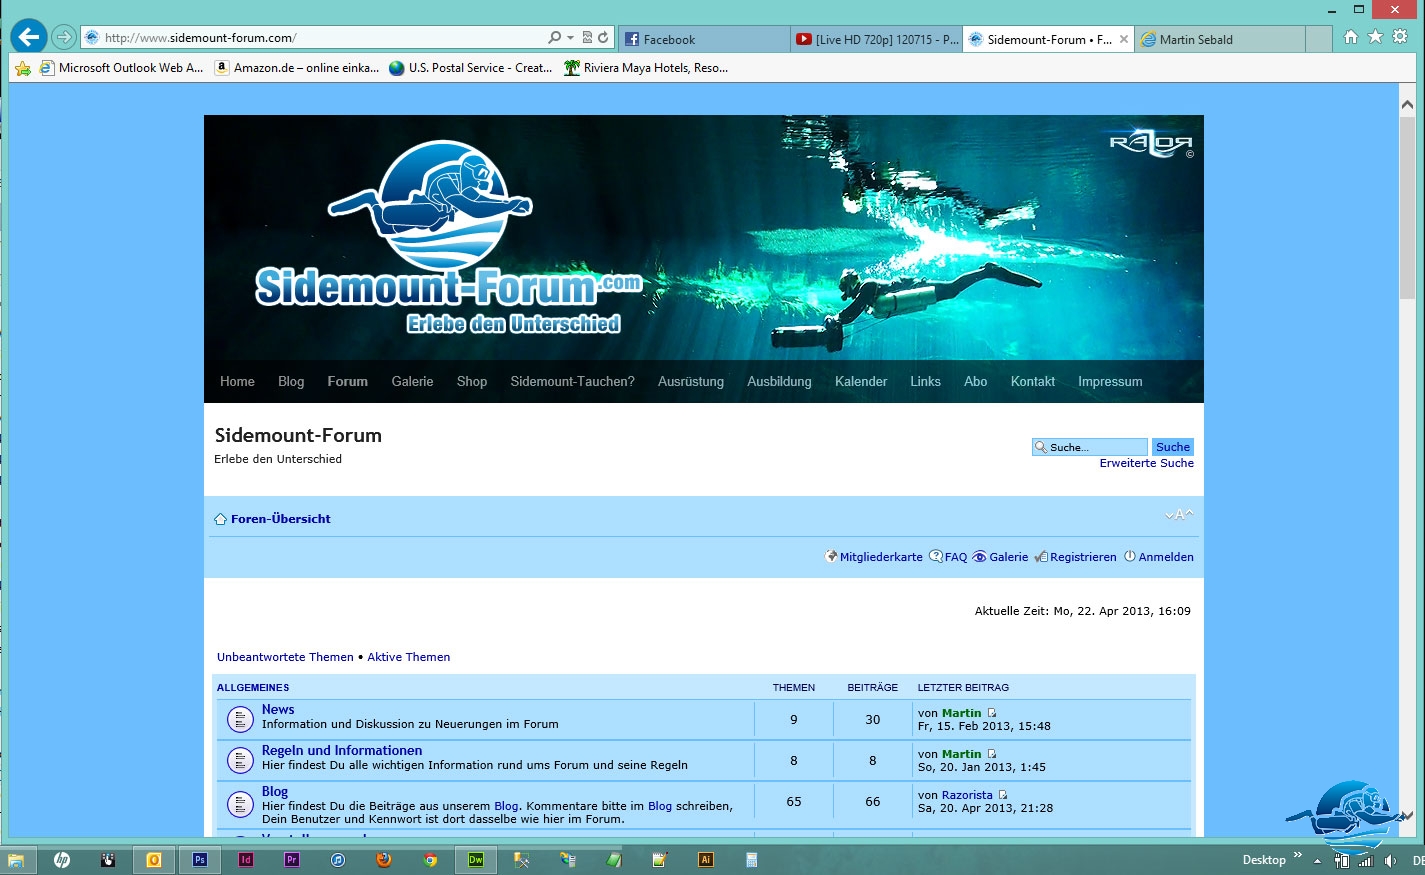This screenshot has height=875, width=1425.
Task: Show hidden system tray icons
Action: click(1318, 861)
